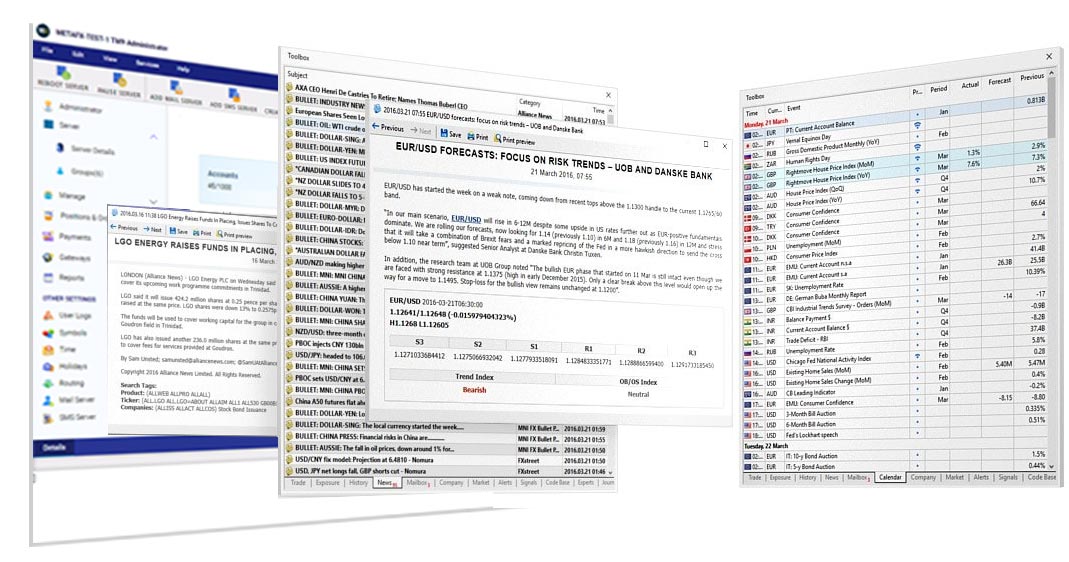Go to the Next article in the LGO Energy window

153,230
